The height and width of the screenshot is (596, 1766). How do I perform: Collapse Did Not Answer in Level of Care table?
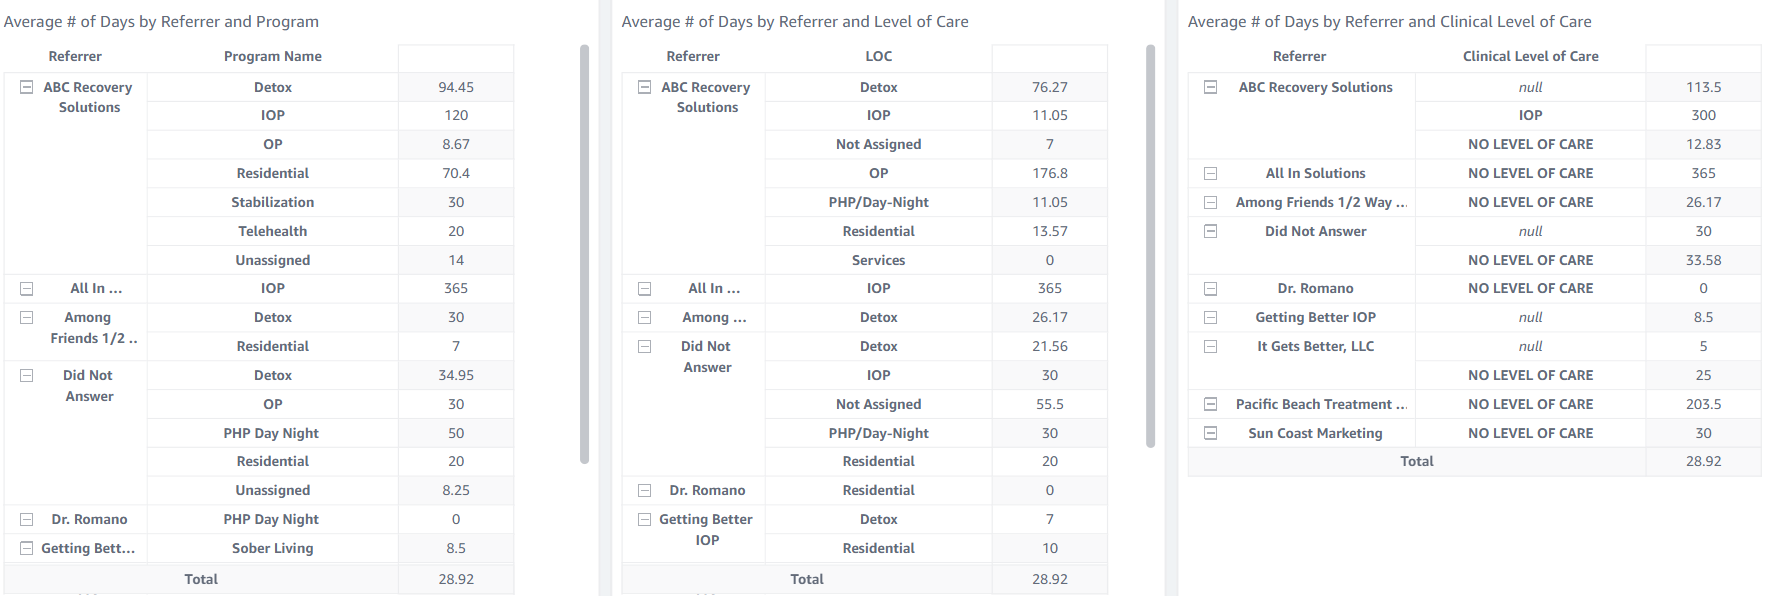pyautogui.click(x=645, y=347)
